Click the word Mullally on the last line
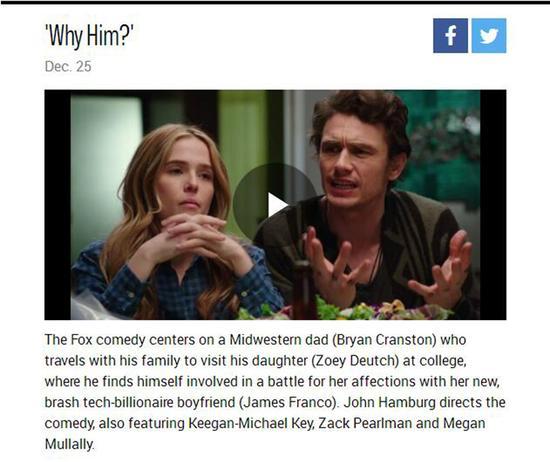This screenshot has width=550, height=462. point(69,444)
